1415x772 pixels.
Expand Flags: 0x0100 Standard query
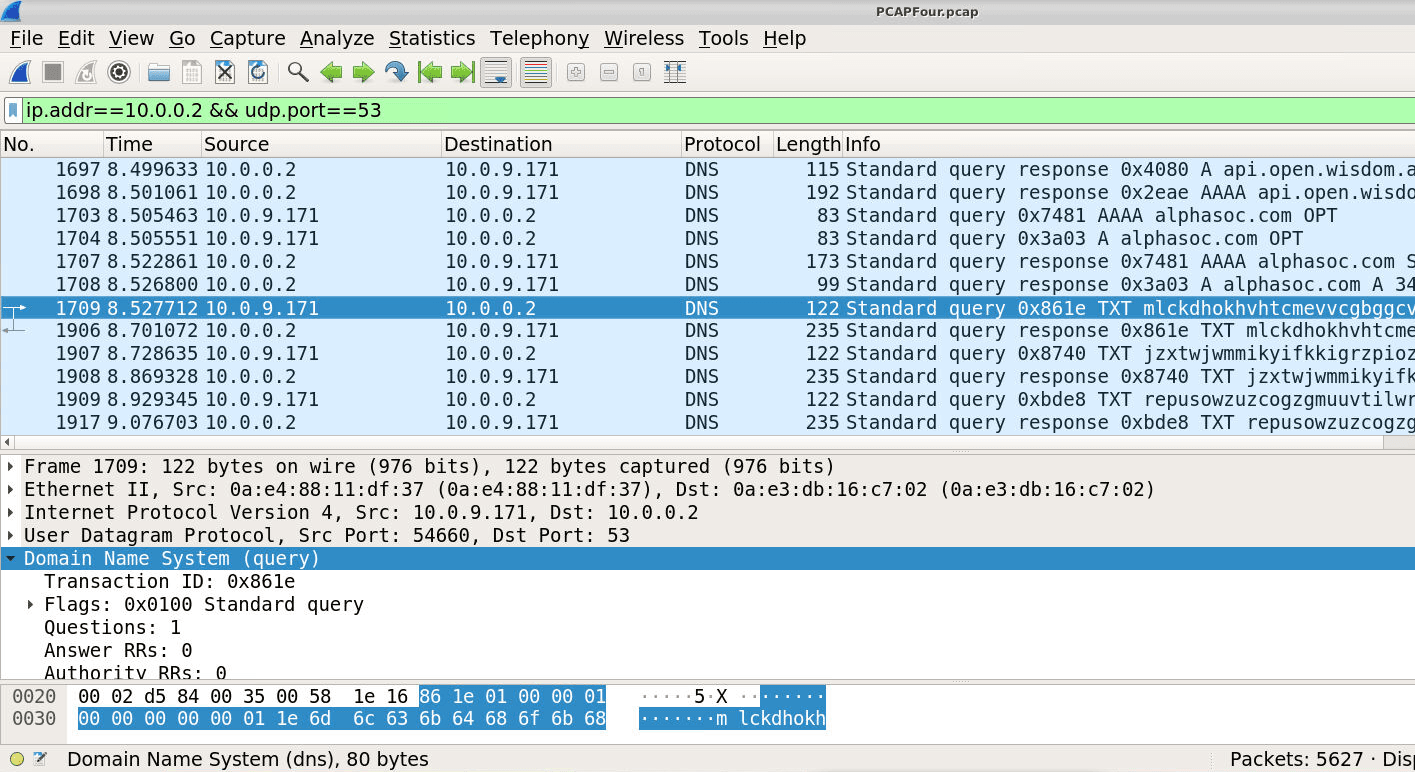[x=31, y=604]
